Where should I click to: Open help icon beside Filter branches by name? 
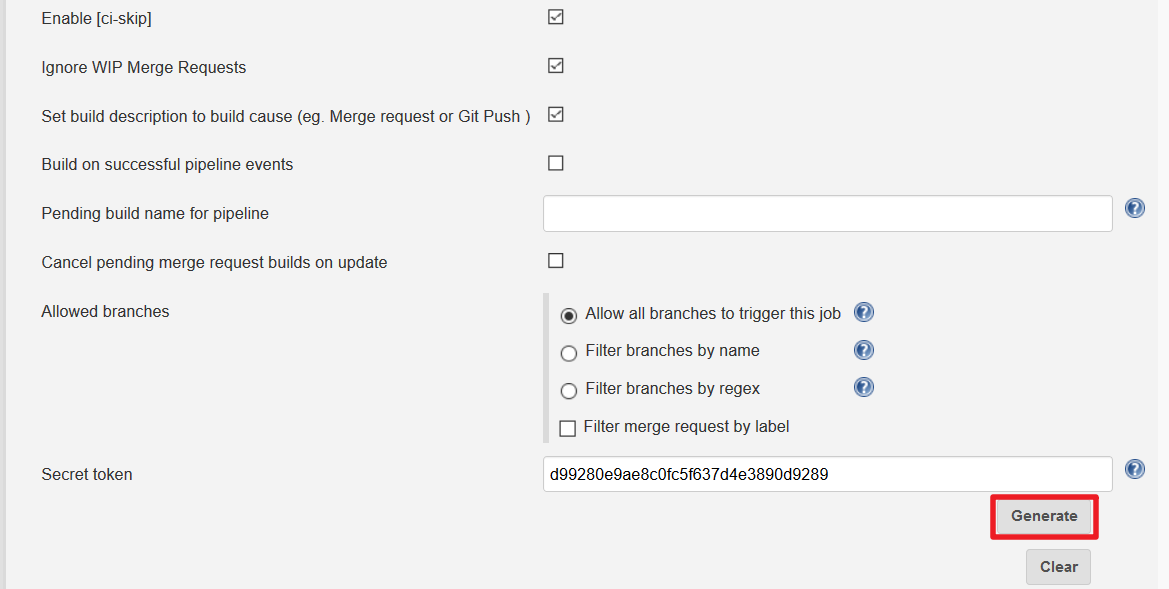[864, 350]
